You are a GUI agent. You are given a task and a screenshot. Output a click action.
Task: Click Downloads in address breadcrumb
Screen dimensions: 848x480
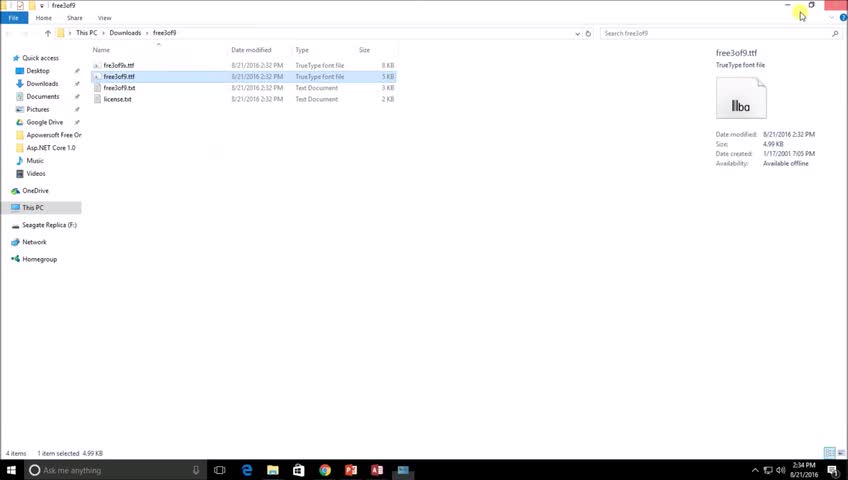tap(125, 33)
